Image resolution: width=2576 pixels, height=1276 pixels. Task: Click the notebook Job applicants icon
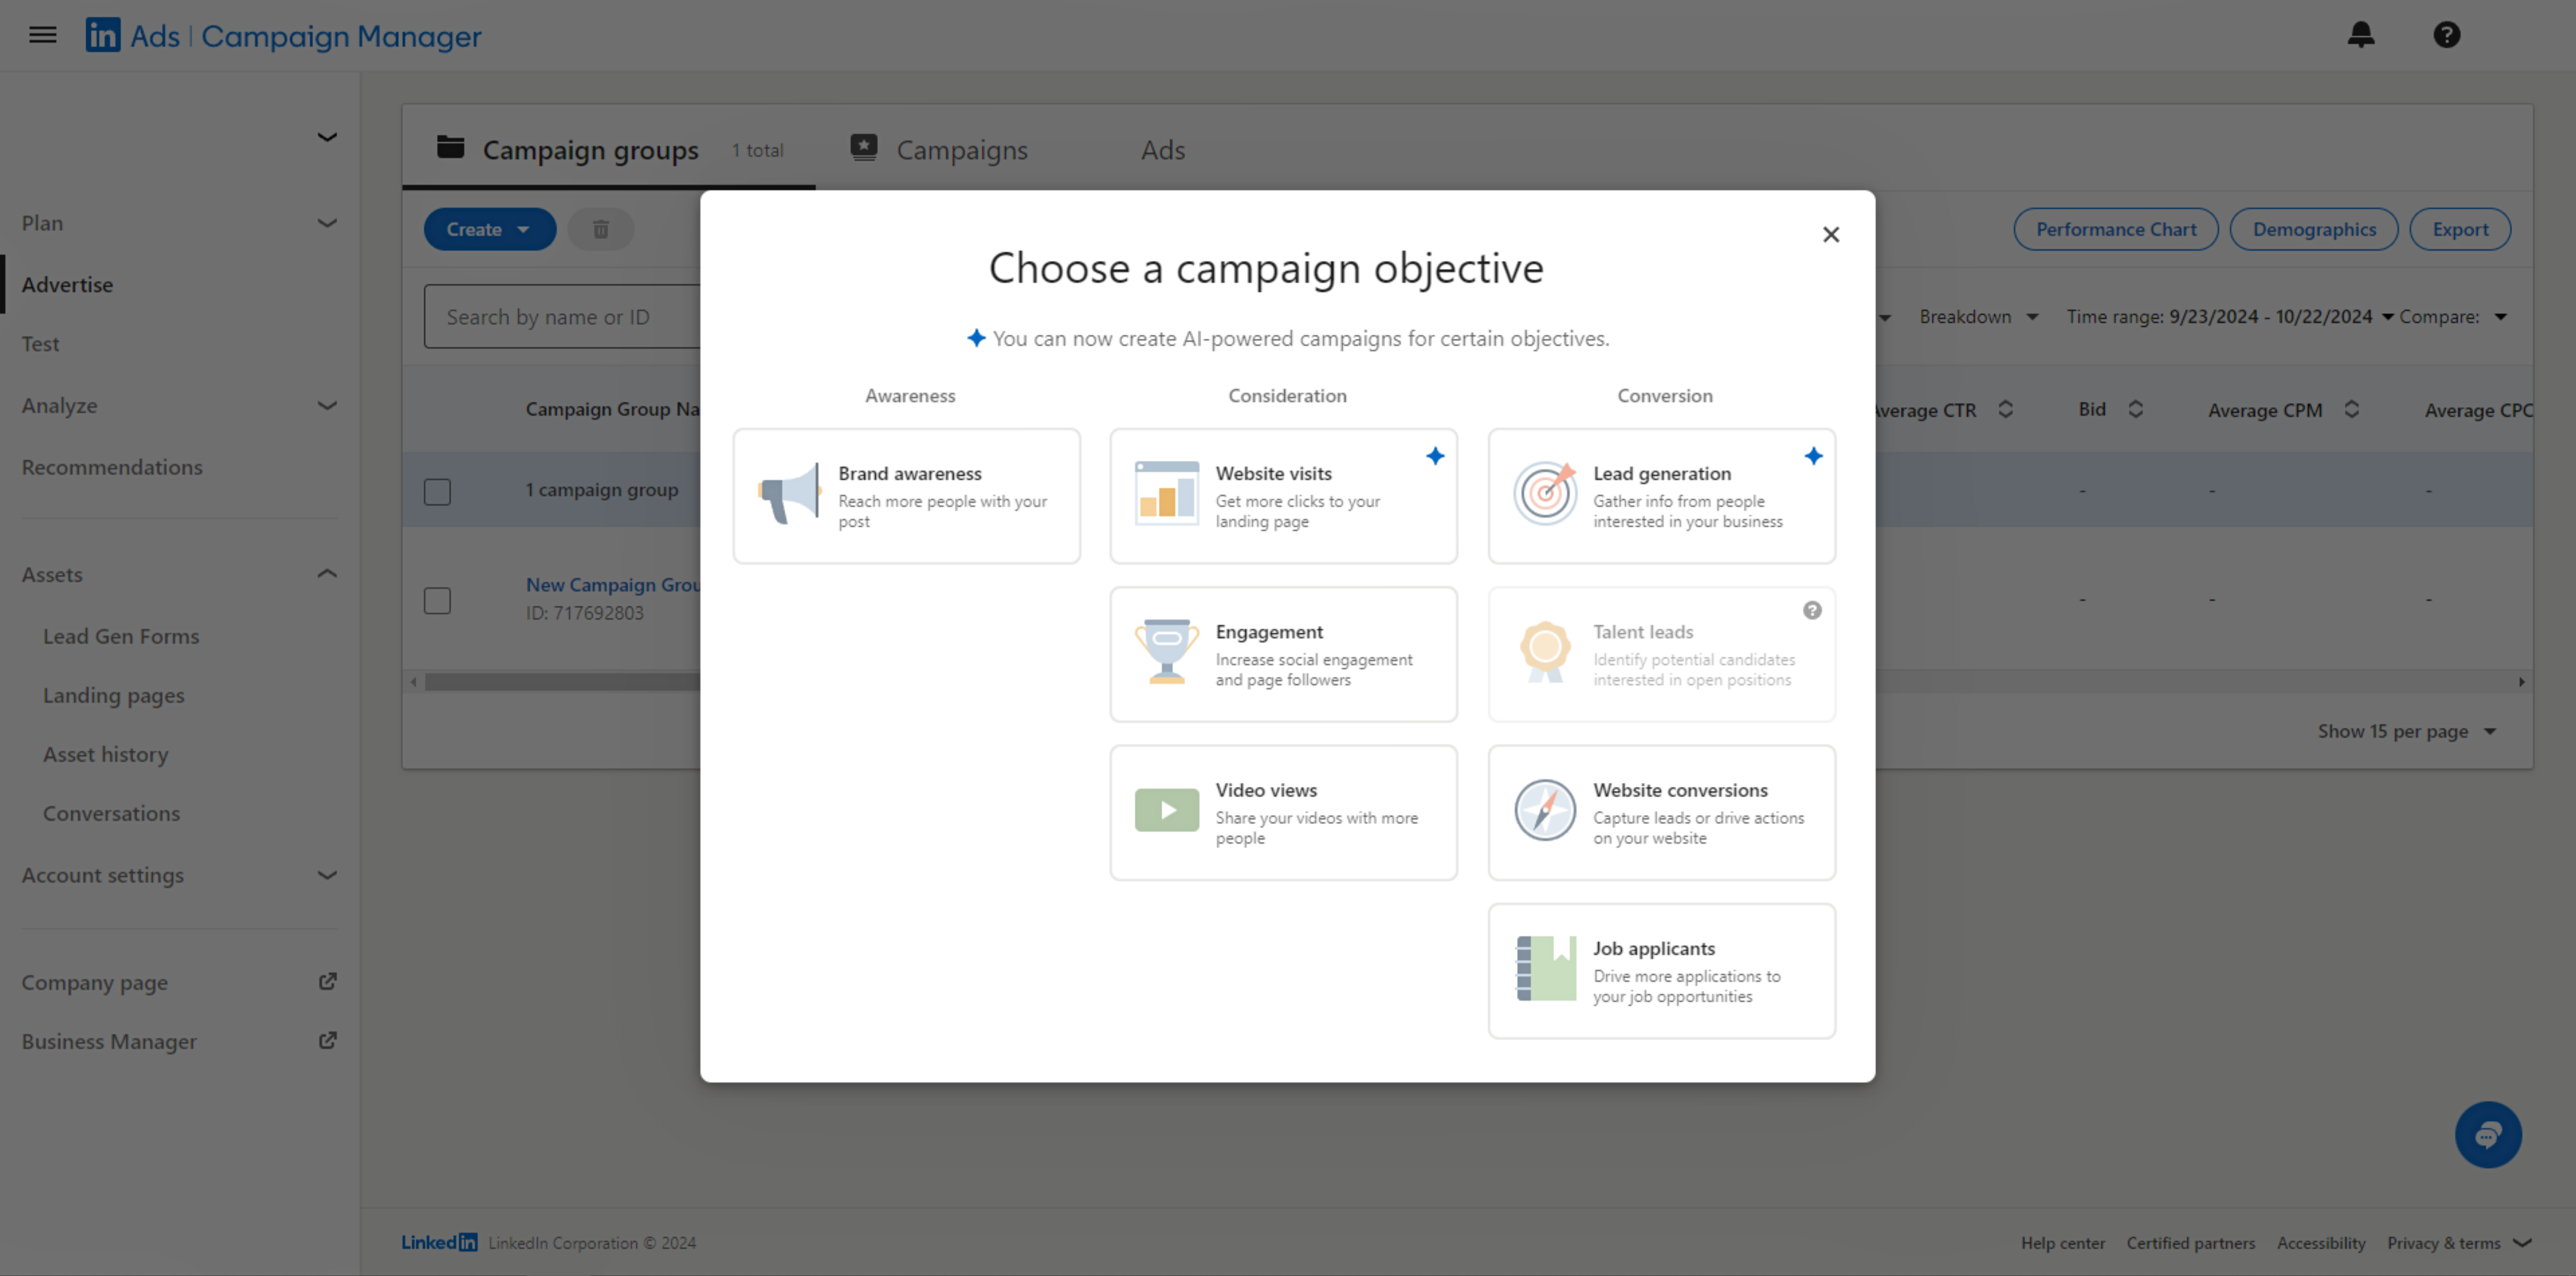1546,968
